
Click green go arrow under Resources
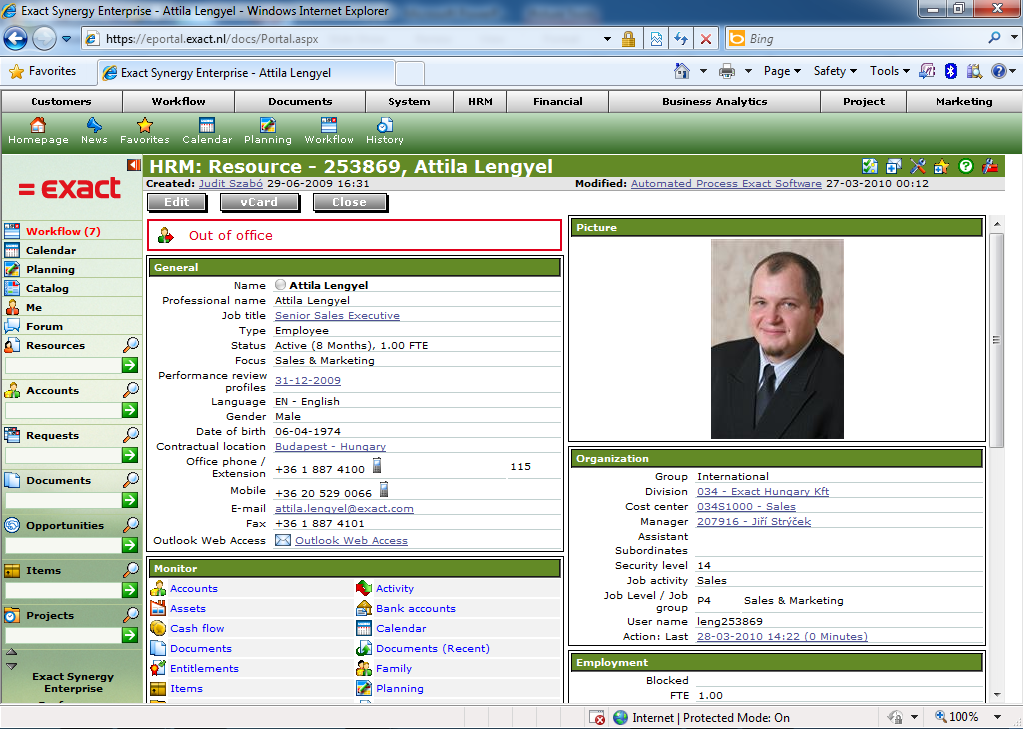pyautogui.click(x=130, y=365)
